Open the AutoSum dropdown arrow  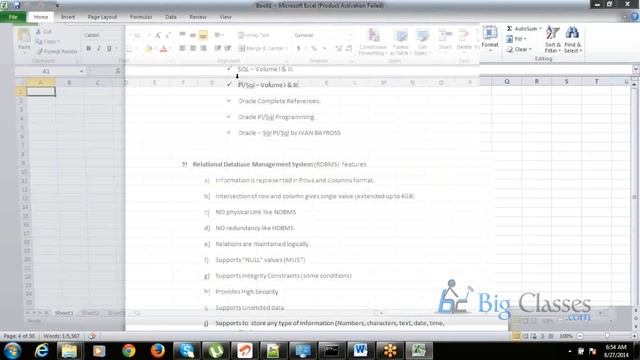(540, 29)
